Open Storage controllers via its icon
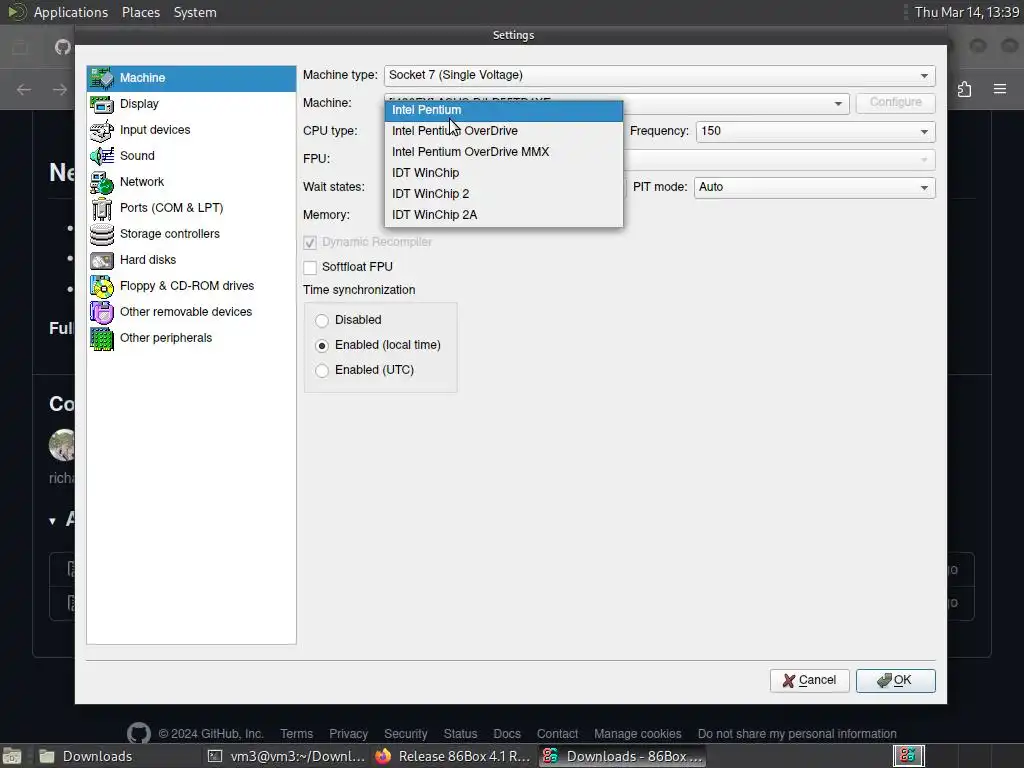 tap(102, 234)
